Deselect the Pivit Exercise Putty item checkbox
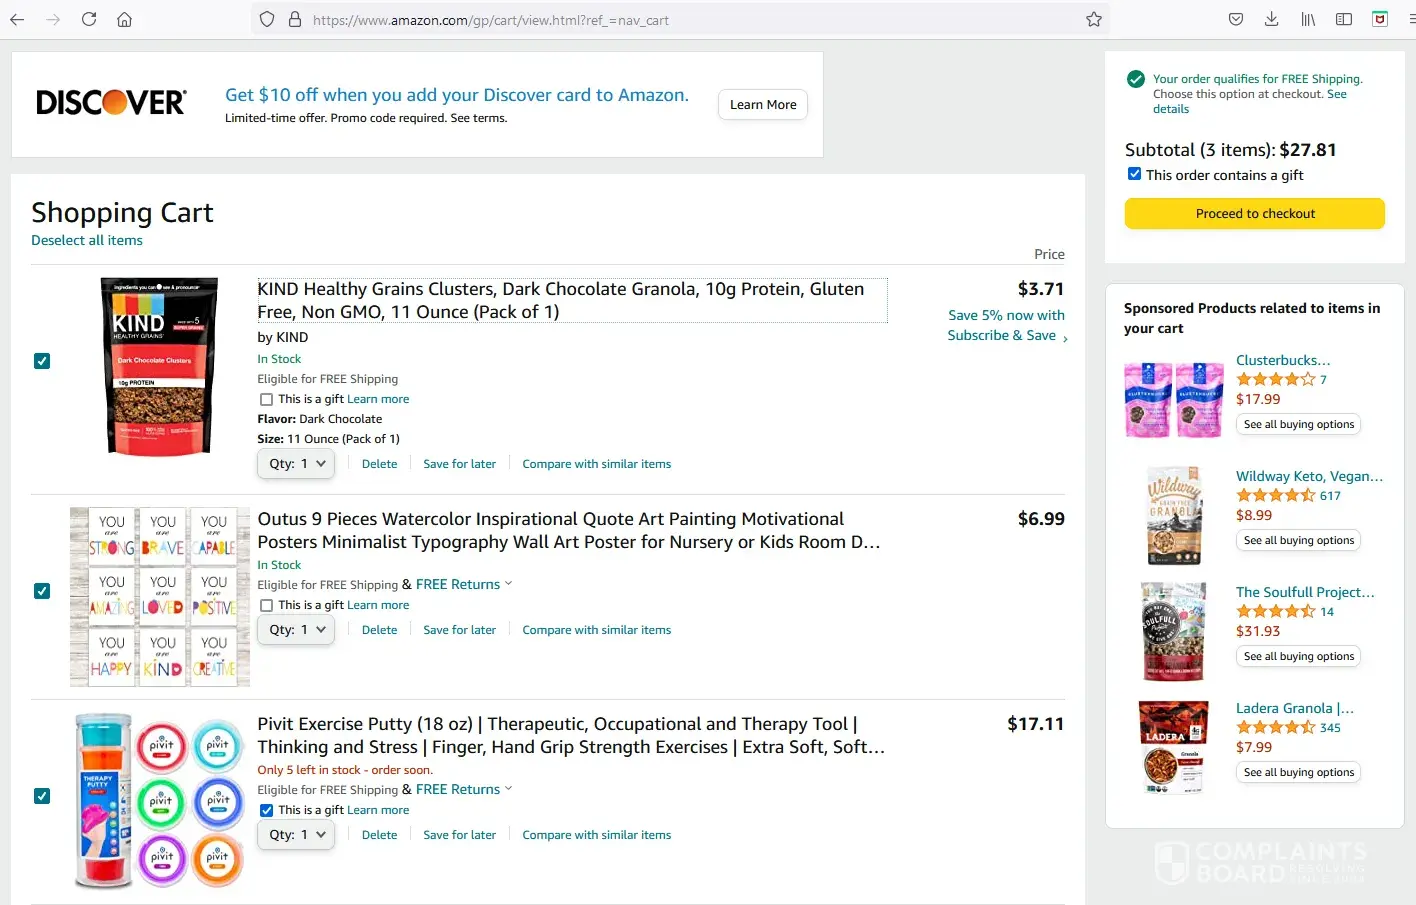The width and height of the screenshot is (1416, 905). click(42, 796)
